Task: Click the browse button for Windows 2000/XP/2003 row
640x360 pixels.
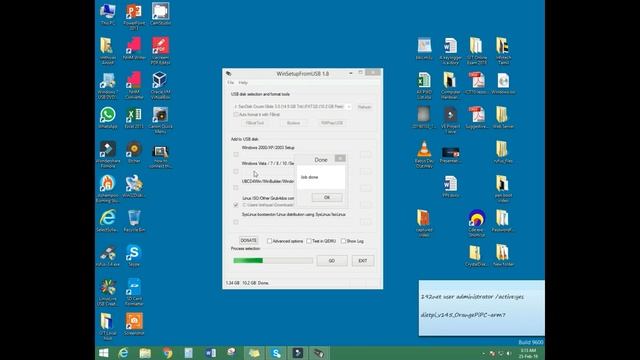Action: click(x=366, y=154)
